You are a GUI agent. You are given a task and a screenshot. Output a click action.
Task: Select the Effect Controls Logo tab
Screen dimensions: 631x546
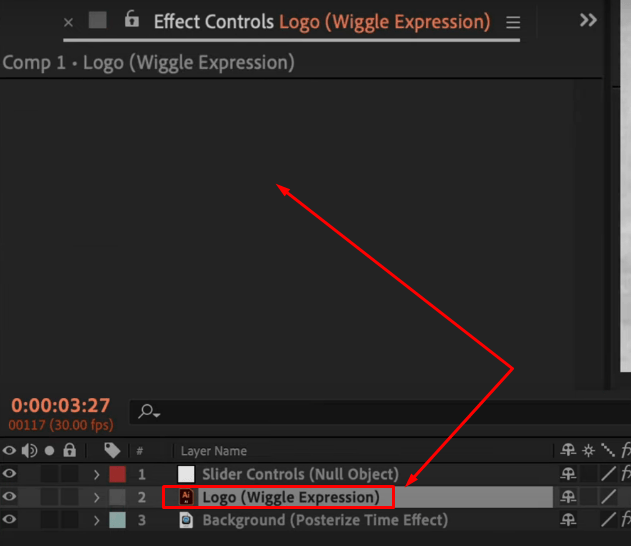pos(322,21)
